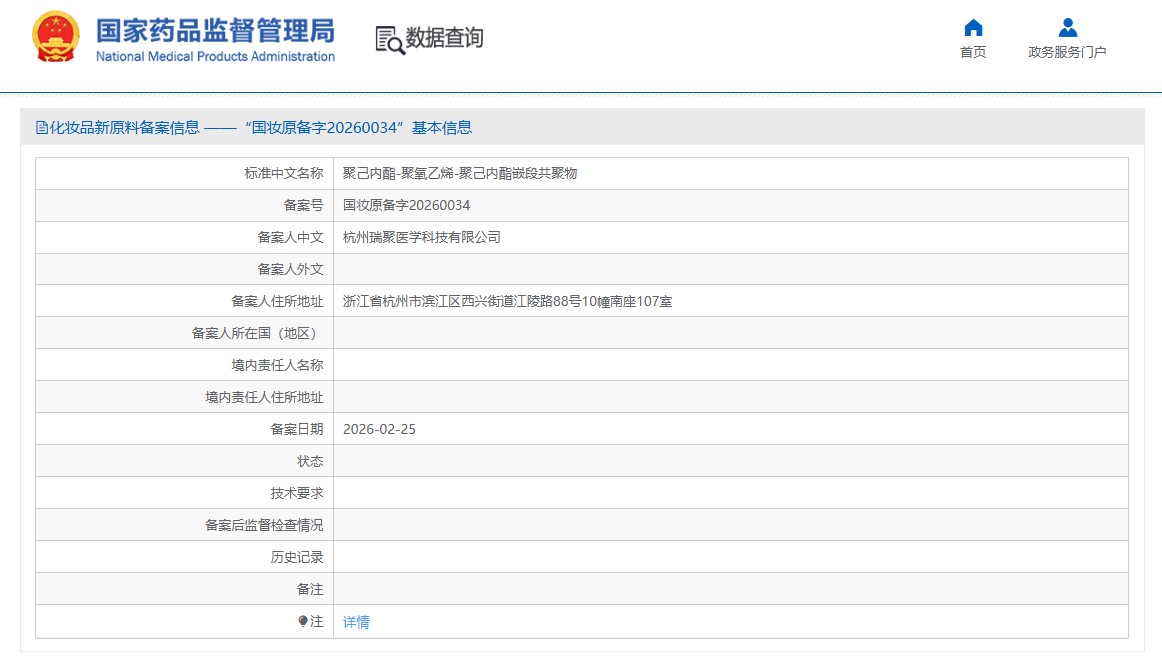1162x665 pixels.
Task: Open the 详情 link
Action: (x=356, y=622)
